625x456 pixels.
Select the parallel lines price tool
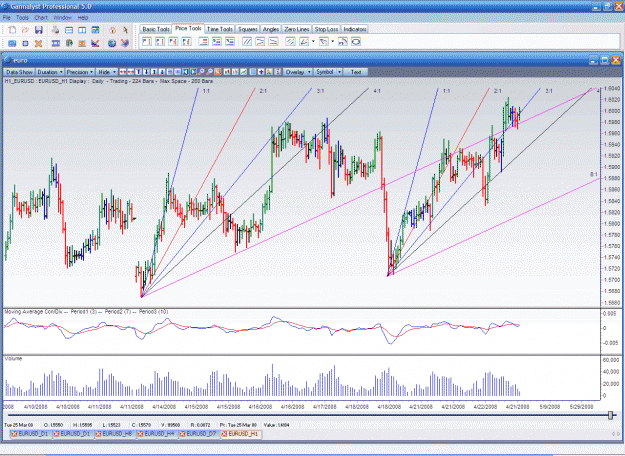point(247,41)
